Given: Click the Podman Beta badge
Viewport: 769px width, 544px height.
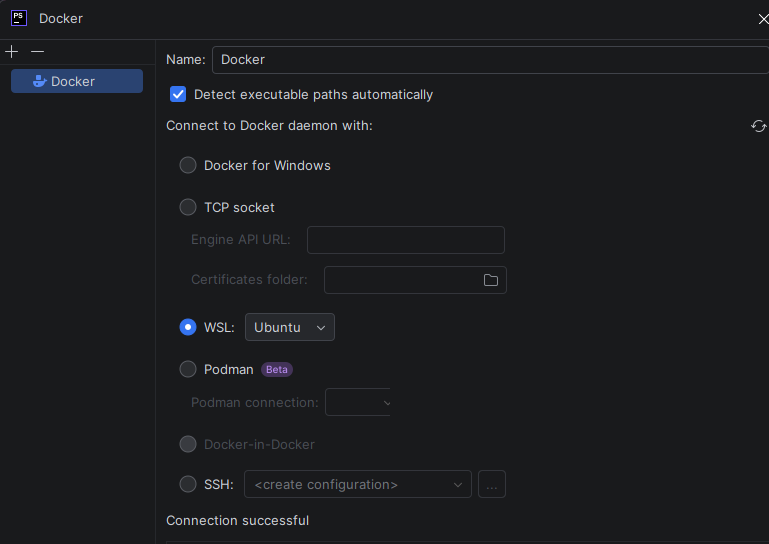Looking at the screenshot, I should point(277,369).
